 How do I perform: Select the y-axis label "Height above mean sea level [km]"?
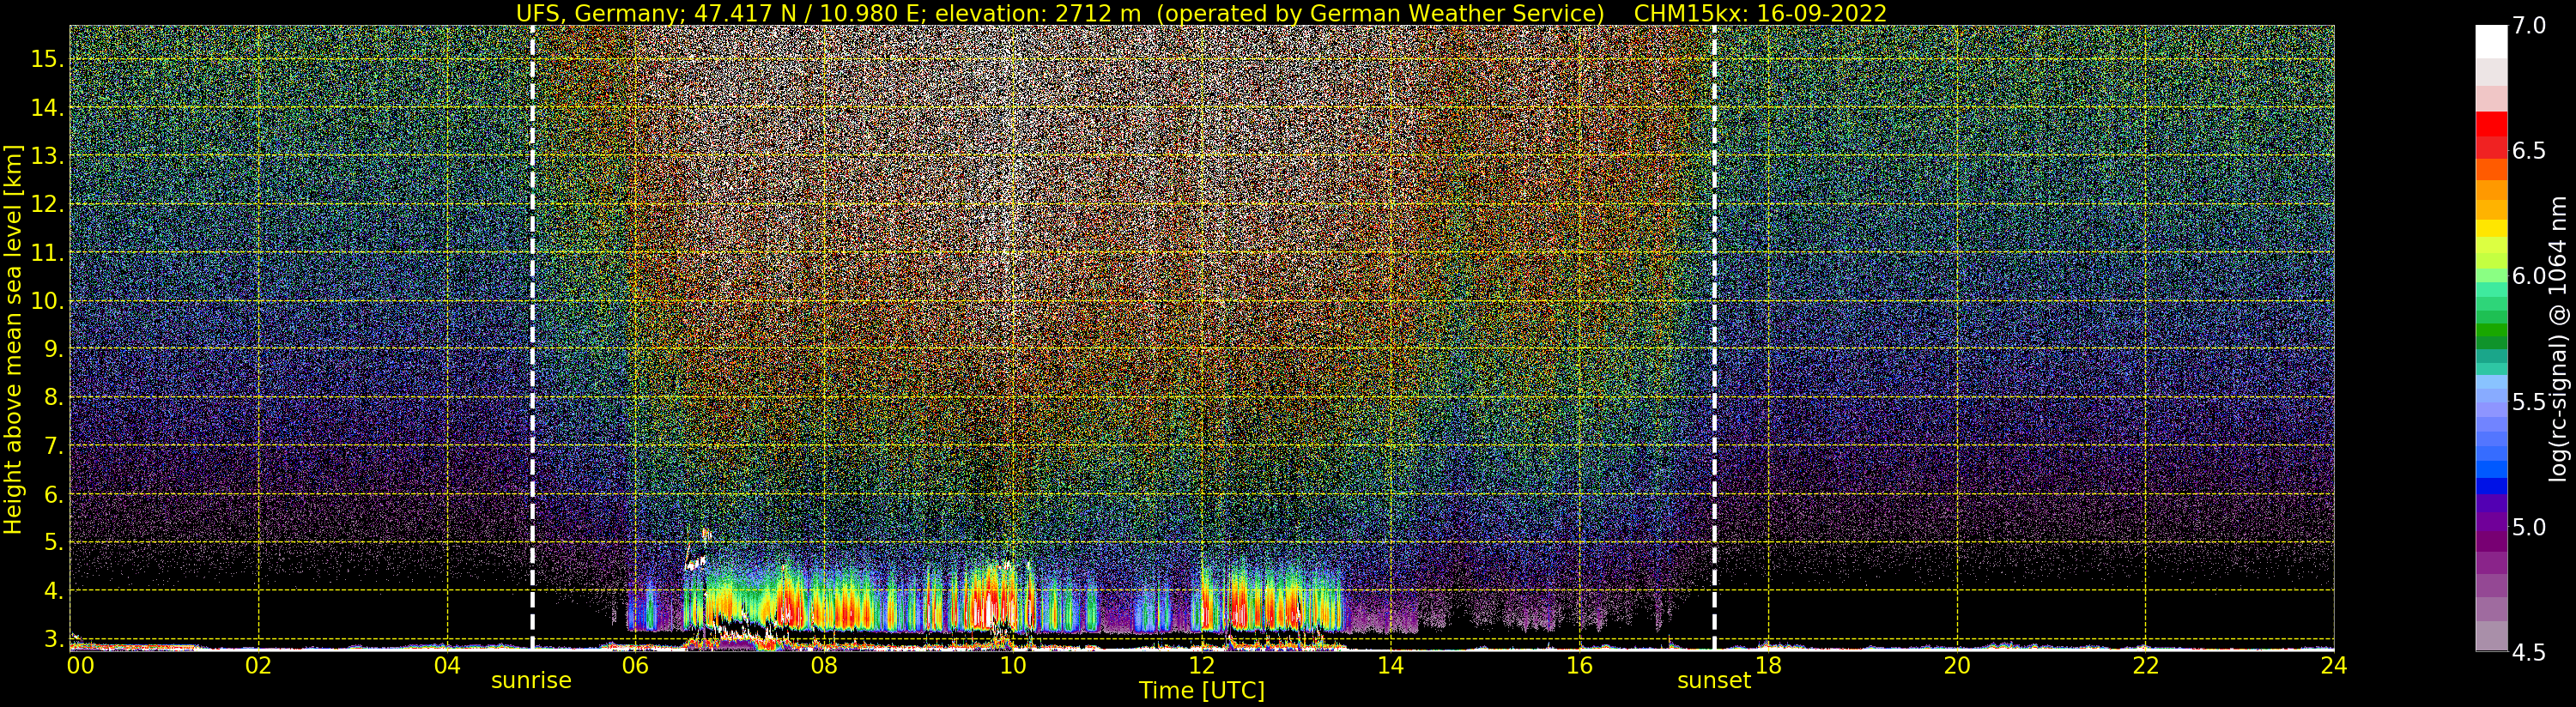pyautogui.click(x=13, y=340)
